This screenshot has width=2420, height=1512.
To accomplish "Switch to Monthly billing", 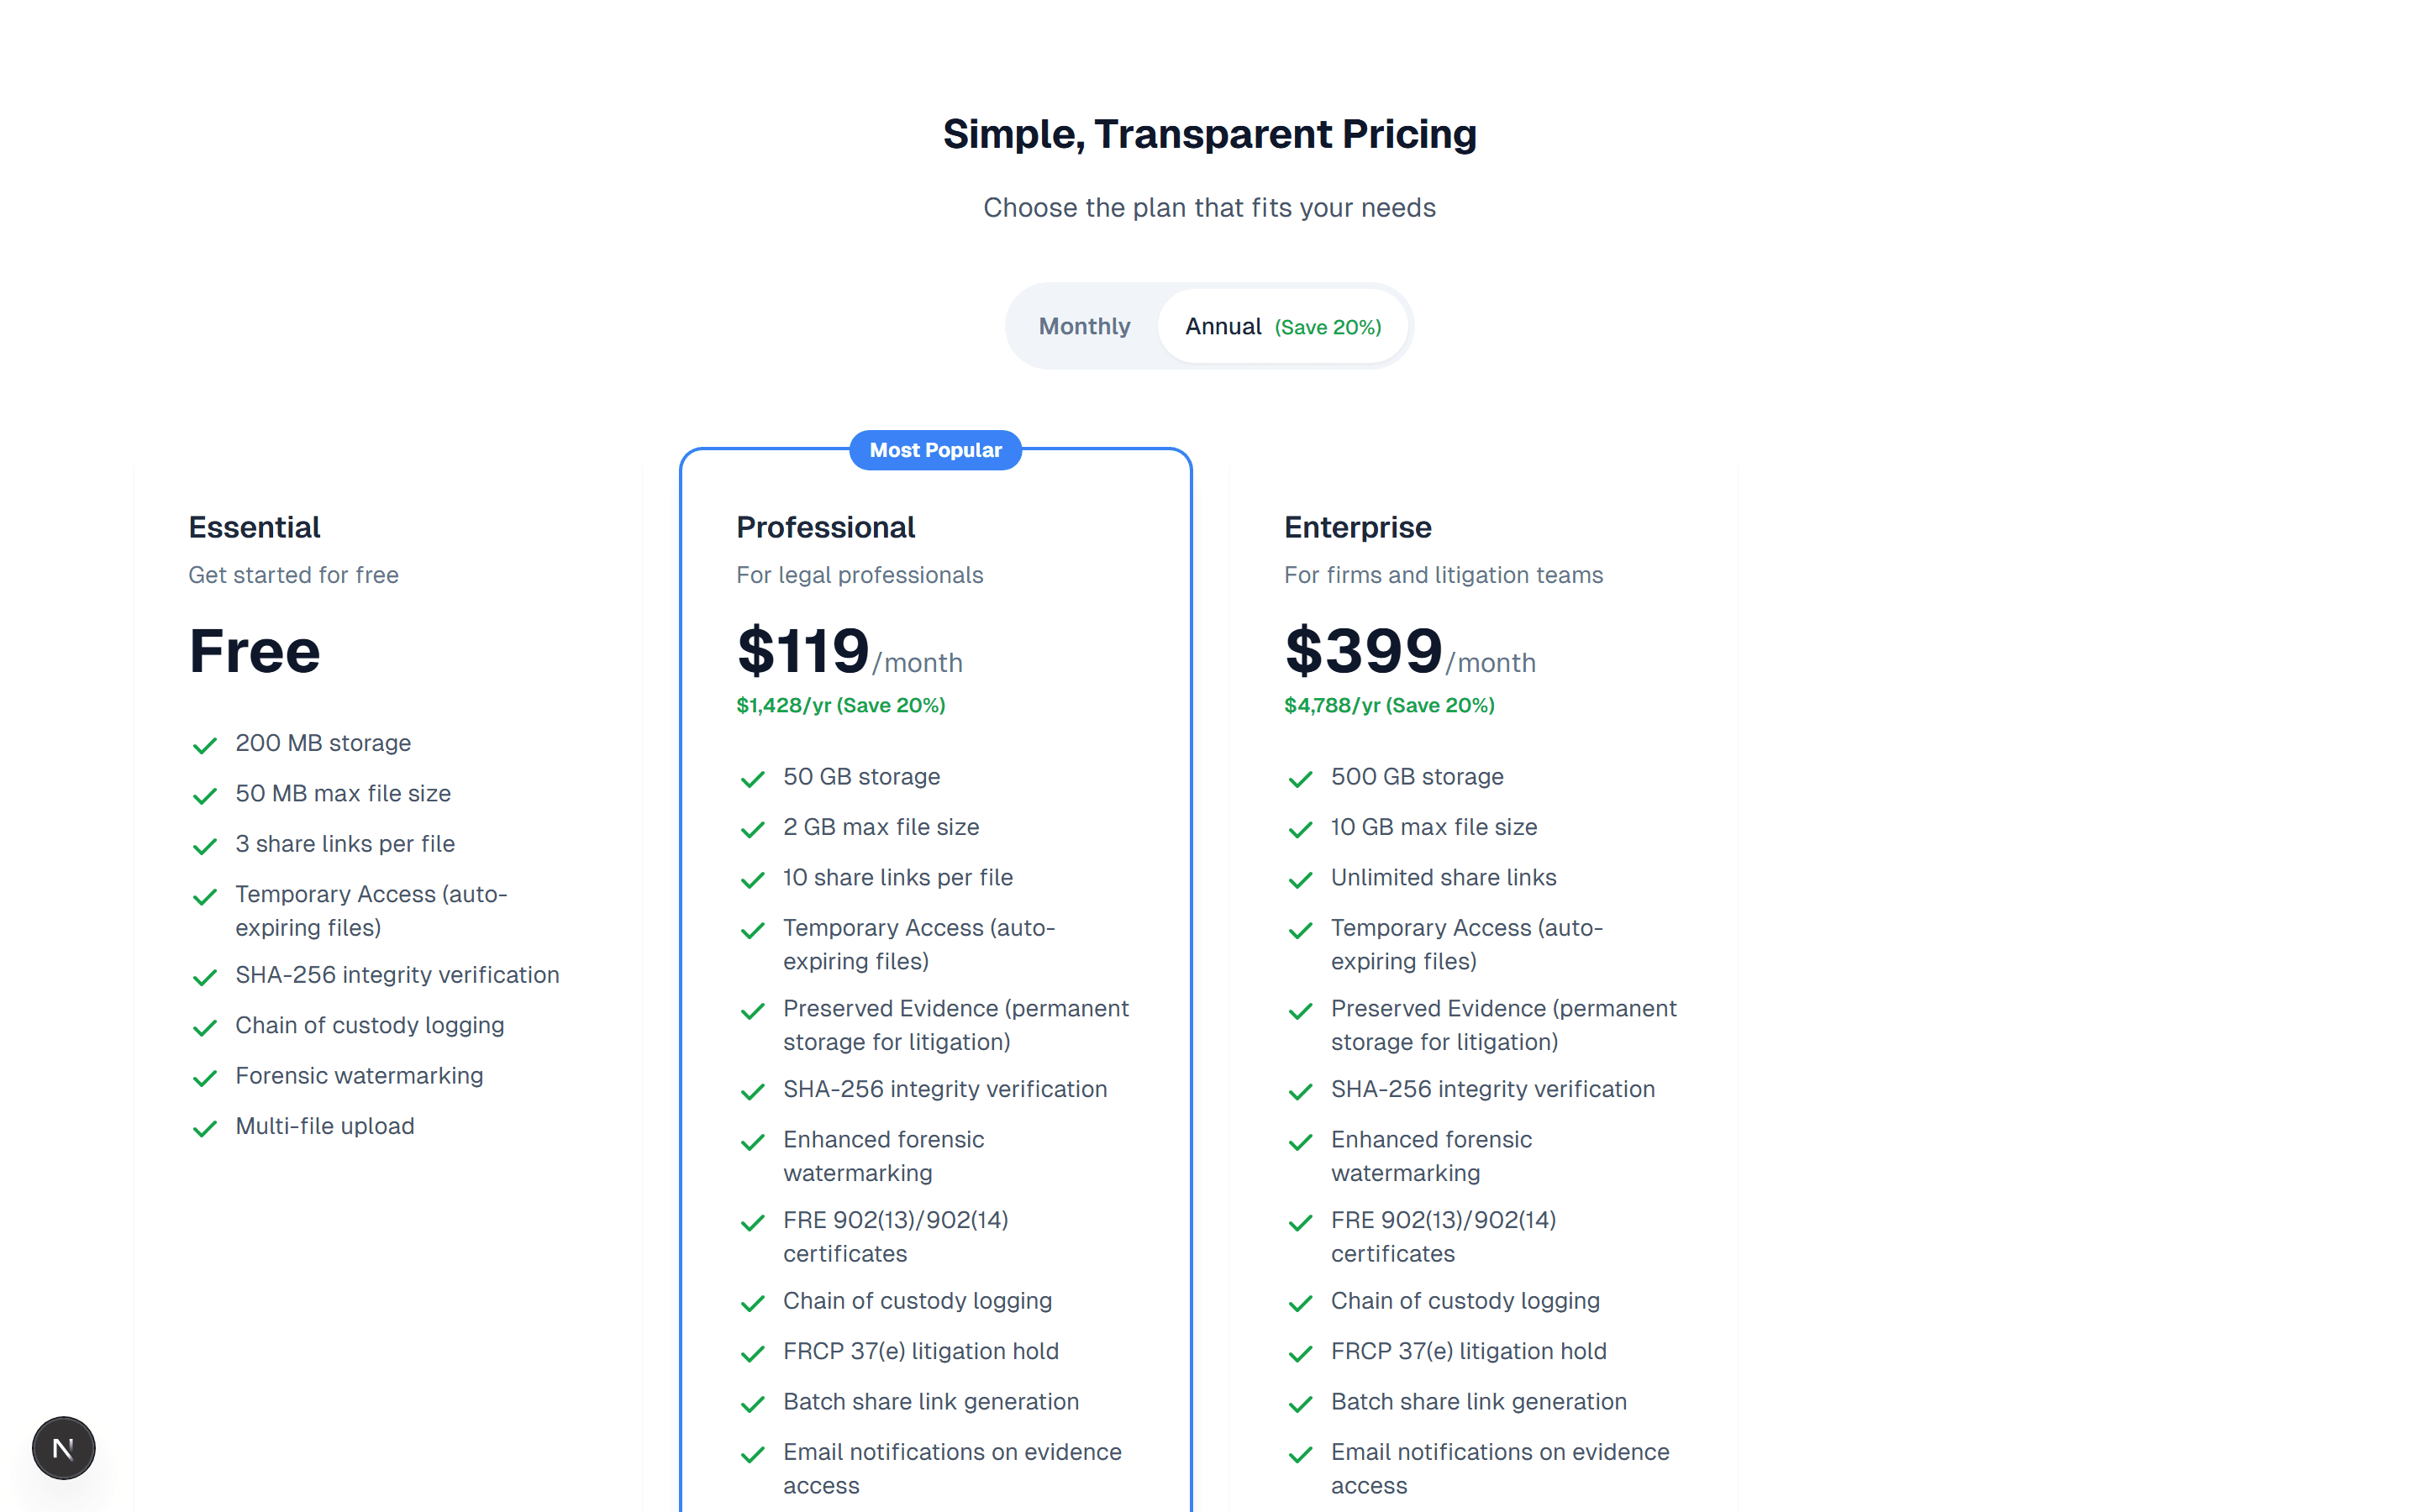I will click(1084, 327).
